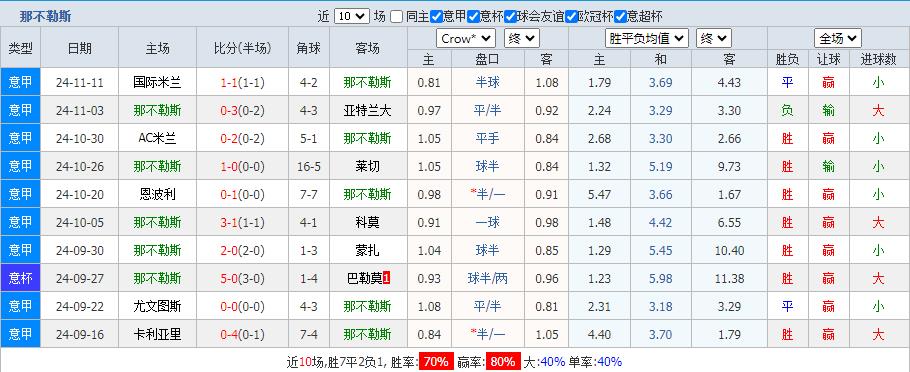Uncheck the 欧冠杯 filter checkbox
Image resolution: width=910 pixels, height=372 pixels.
click(x=572, y=17)
